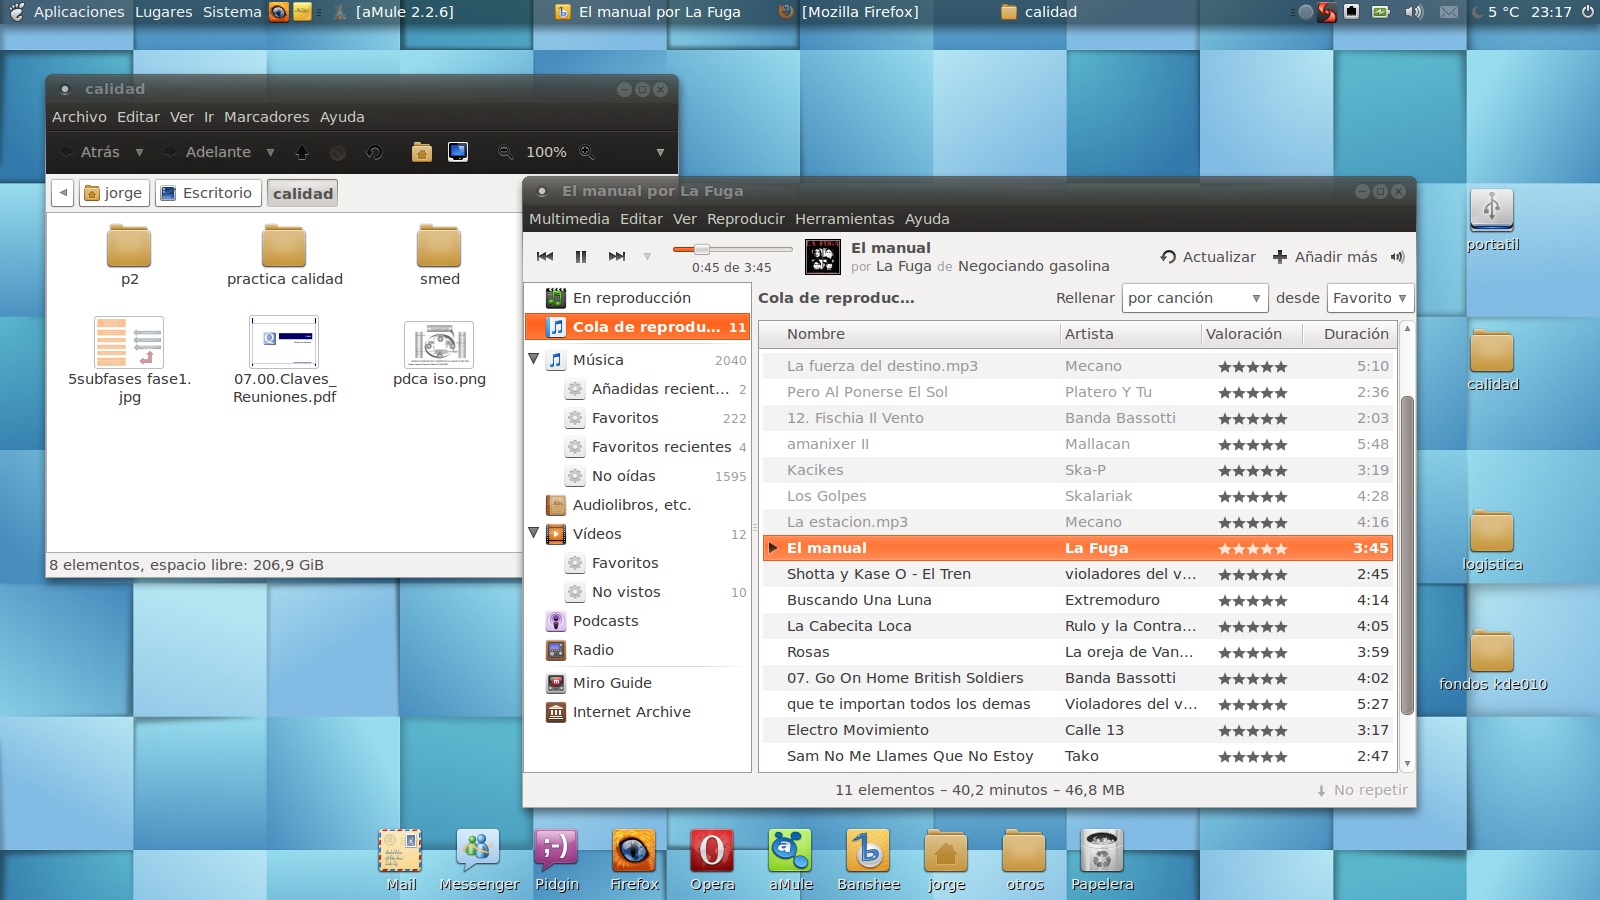The image size is (1600, 900).
Task: Open the Reproducir menu
Action: 745,218
